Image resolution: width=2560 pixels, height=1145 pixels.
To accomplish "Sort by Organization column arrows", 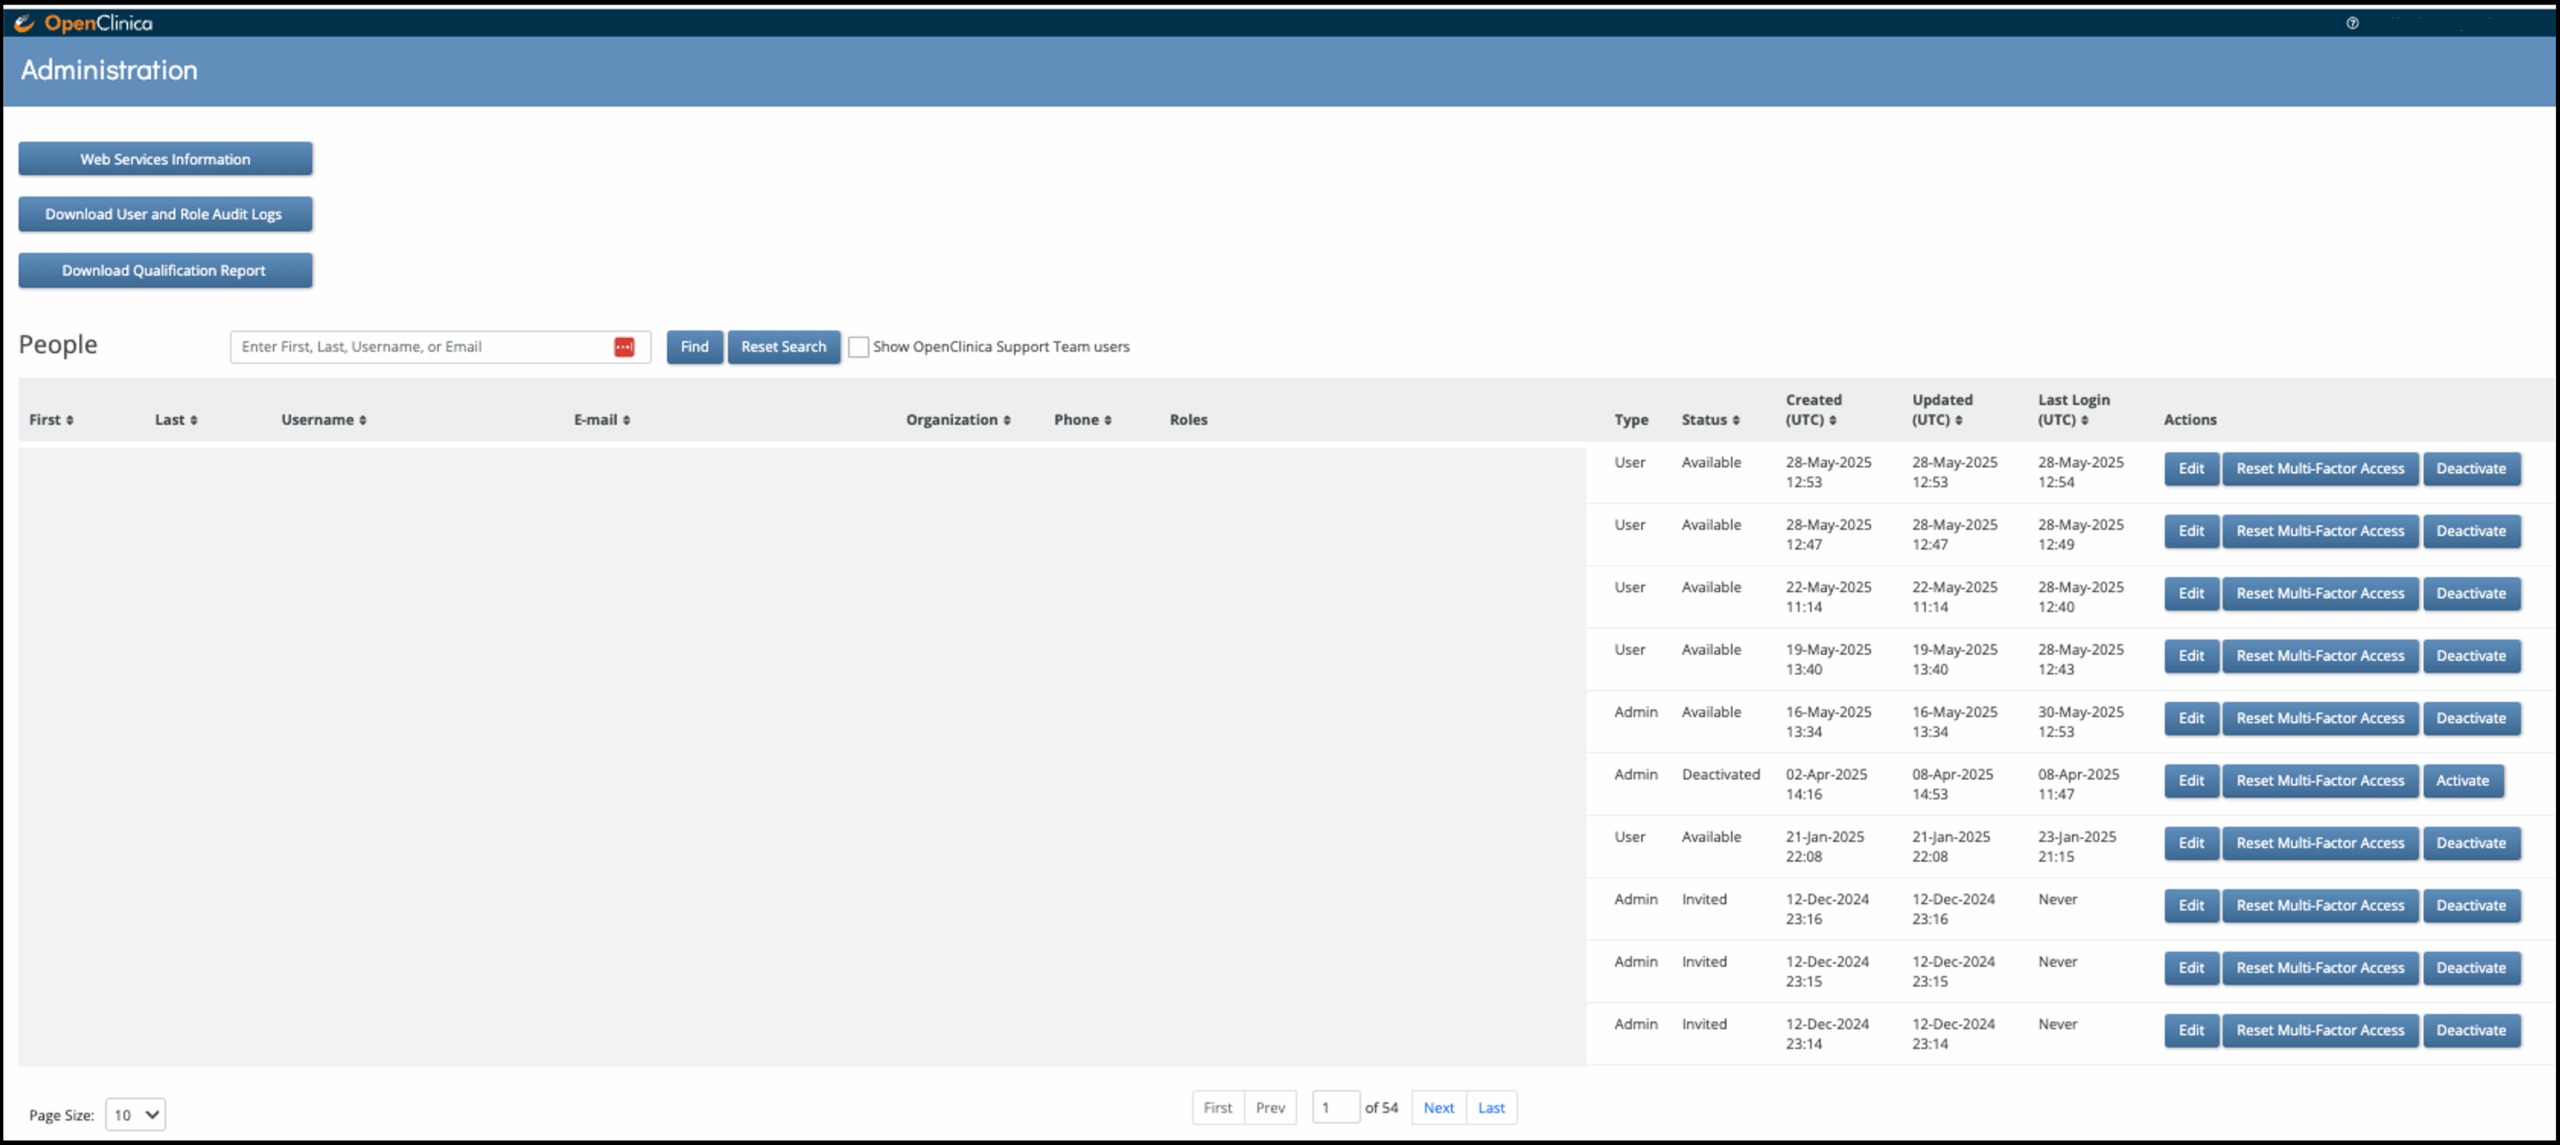I will (1007, 421).
